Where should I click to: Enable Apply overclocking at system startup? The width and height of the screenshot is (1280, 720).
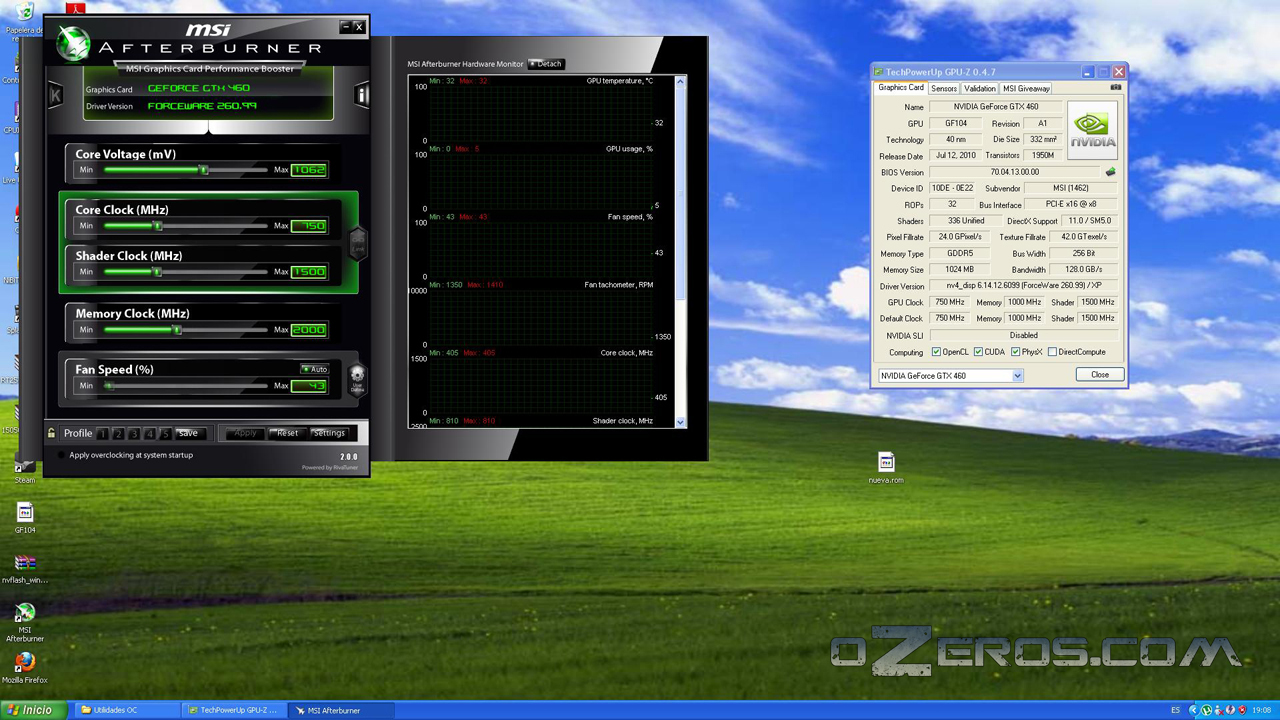62,455
